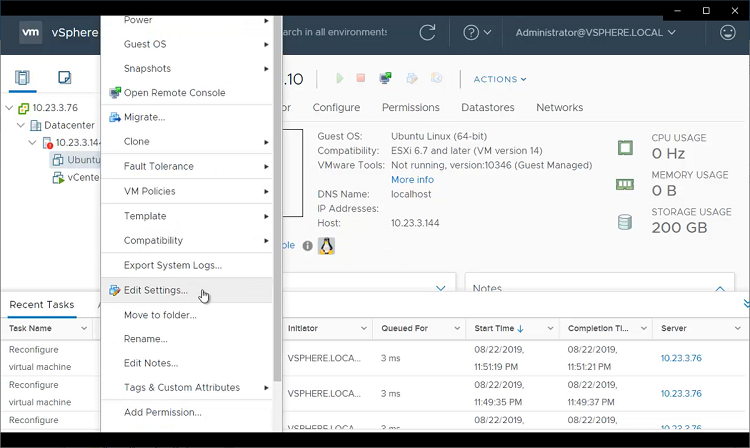Click the vCenter VM tree icon
This screenshot has height=448, width=750.
coord(58,178)
